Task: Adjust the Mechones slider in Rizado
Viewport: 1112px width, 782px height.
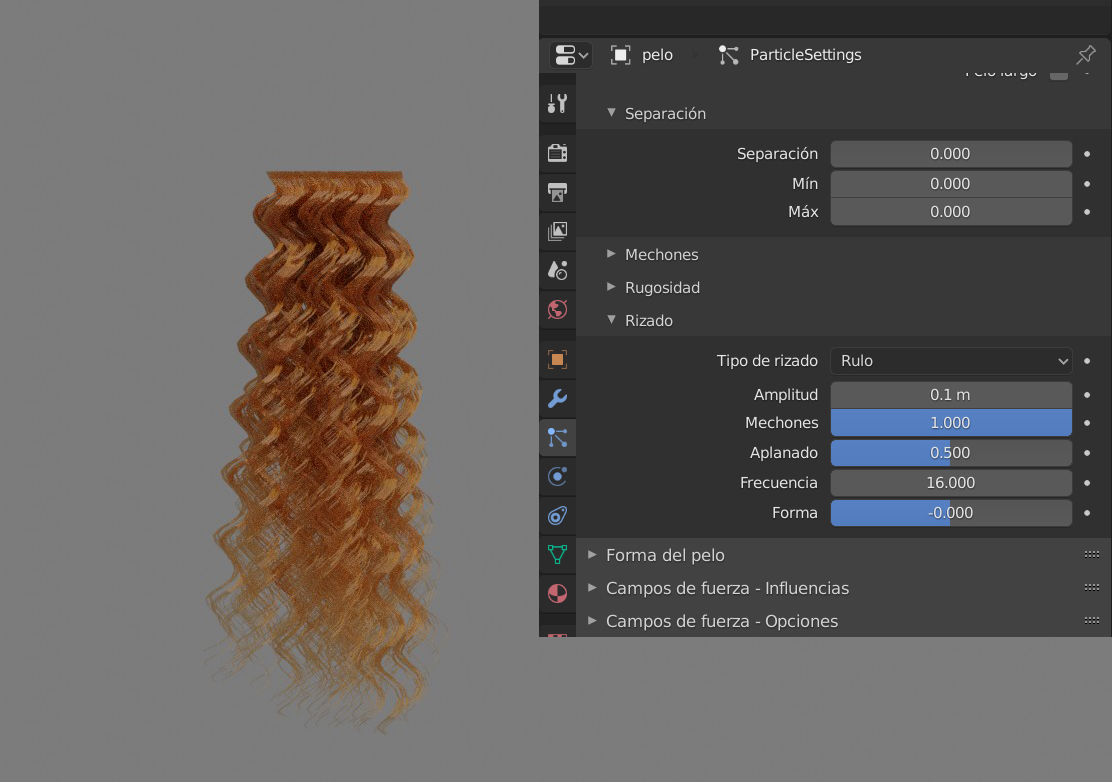Action: pyautogui.click(x=951, y=423)
